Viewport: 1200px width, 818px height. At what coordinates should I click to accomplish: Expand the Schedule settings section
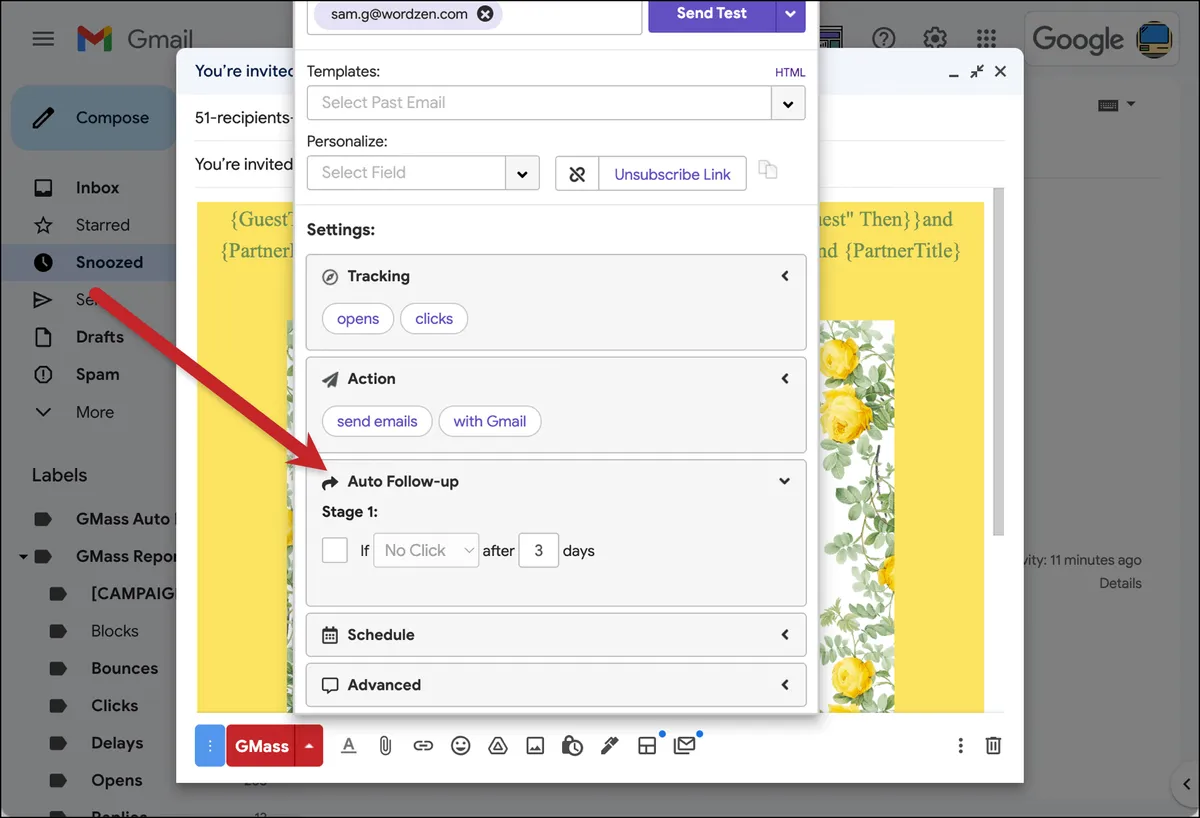tap(785, 635)
